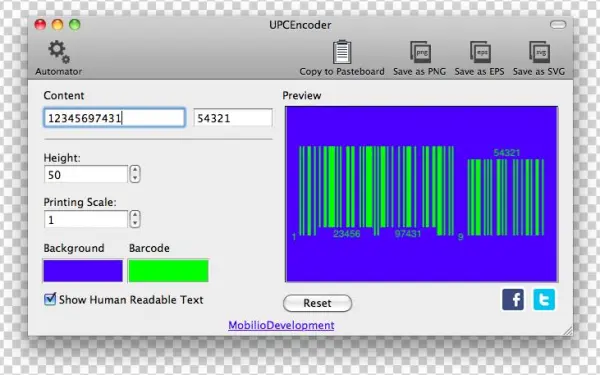Screen dimensions: 600x375
Task: Share via the Facebook icon
Action: click(x=513, y=299)
